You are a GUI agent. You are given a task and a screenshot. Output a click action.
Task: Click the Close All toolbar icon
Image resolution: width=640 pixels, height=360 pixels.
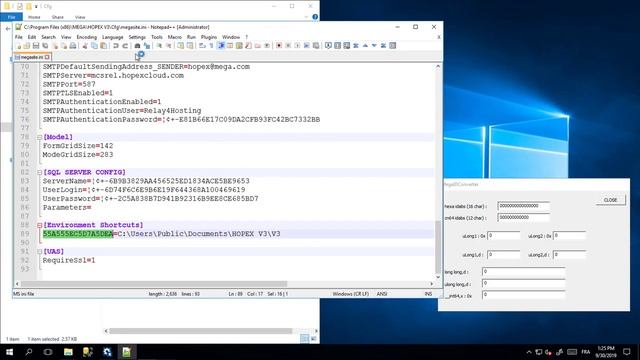pos(64,46)
